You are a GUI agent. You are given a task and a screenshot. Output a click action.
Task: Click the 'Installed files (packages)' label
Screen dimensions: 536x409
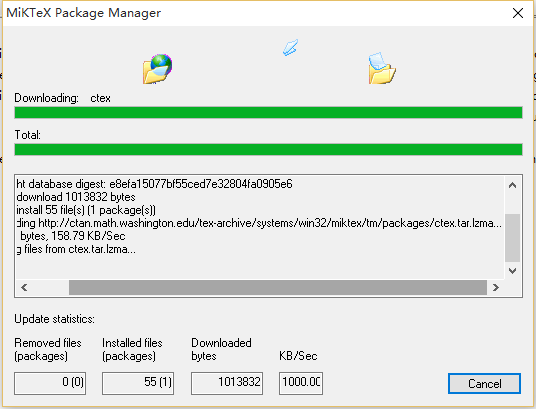coord(132,349)
